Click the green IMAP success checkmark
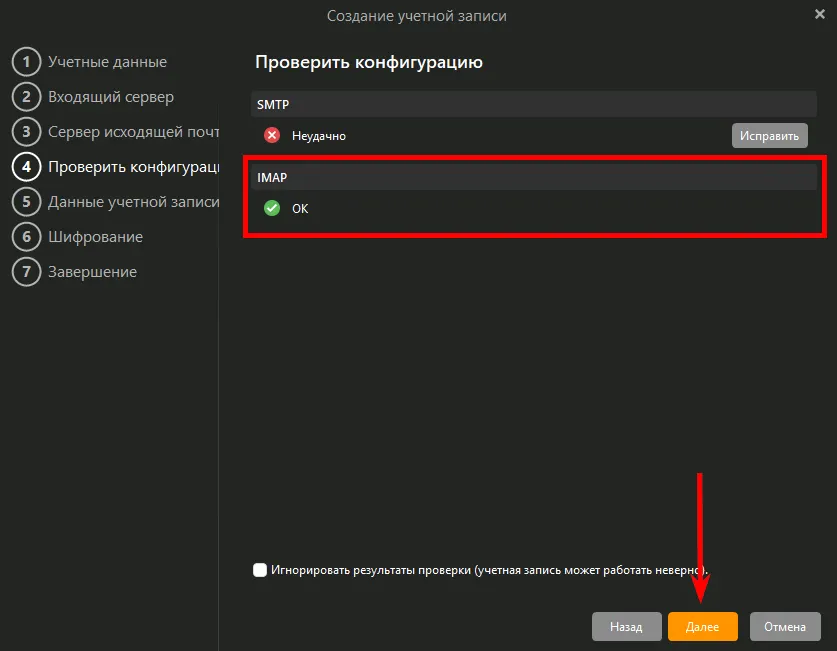 [x=271, y=208]
